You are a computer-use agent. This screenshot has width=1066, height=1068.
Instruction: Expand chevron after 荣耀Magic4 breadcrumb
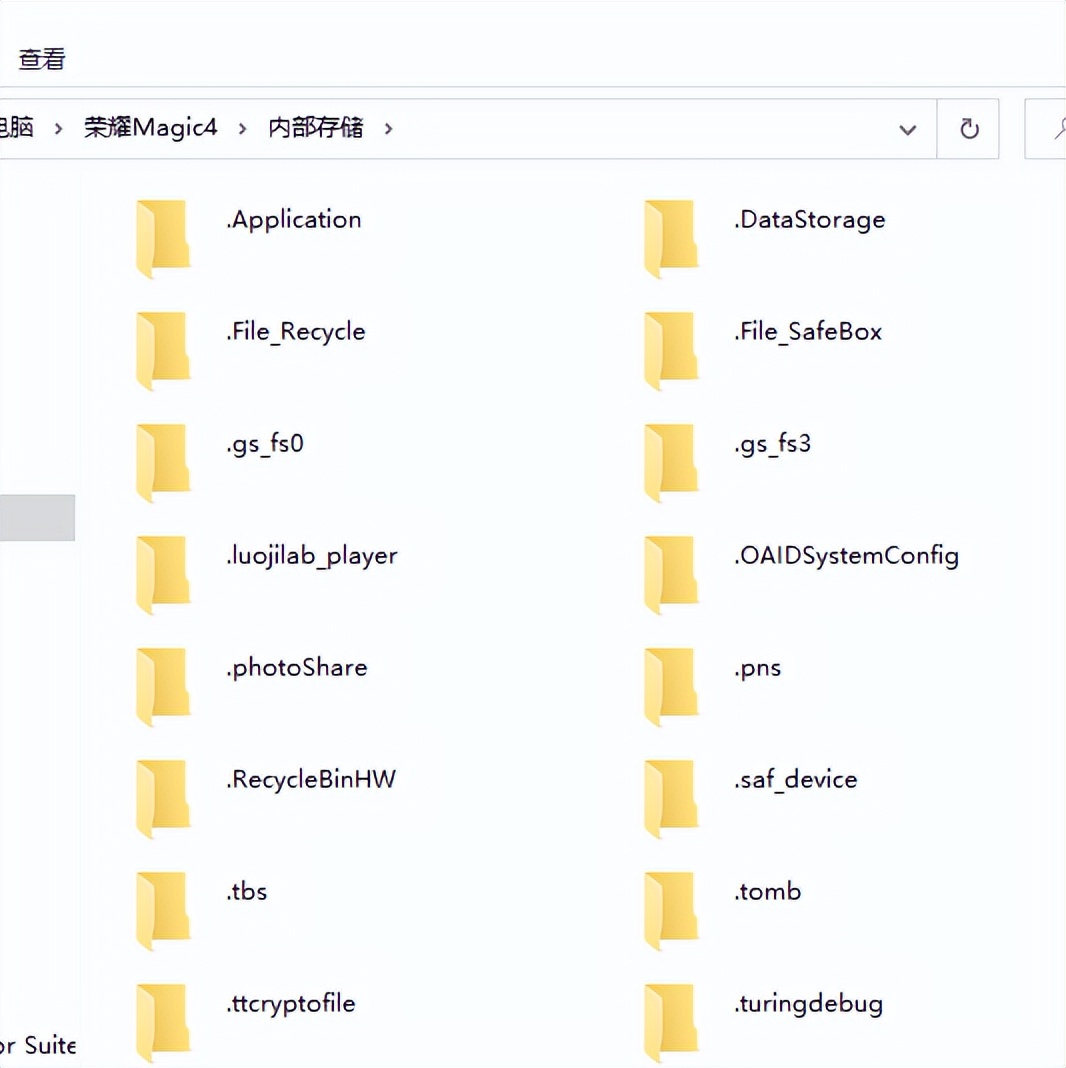[x=242, y=128]
